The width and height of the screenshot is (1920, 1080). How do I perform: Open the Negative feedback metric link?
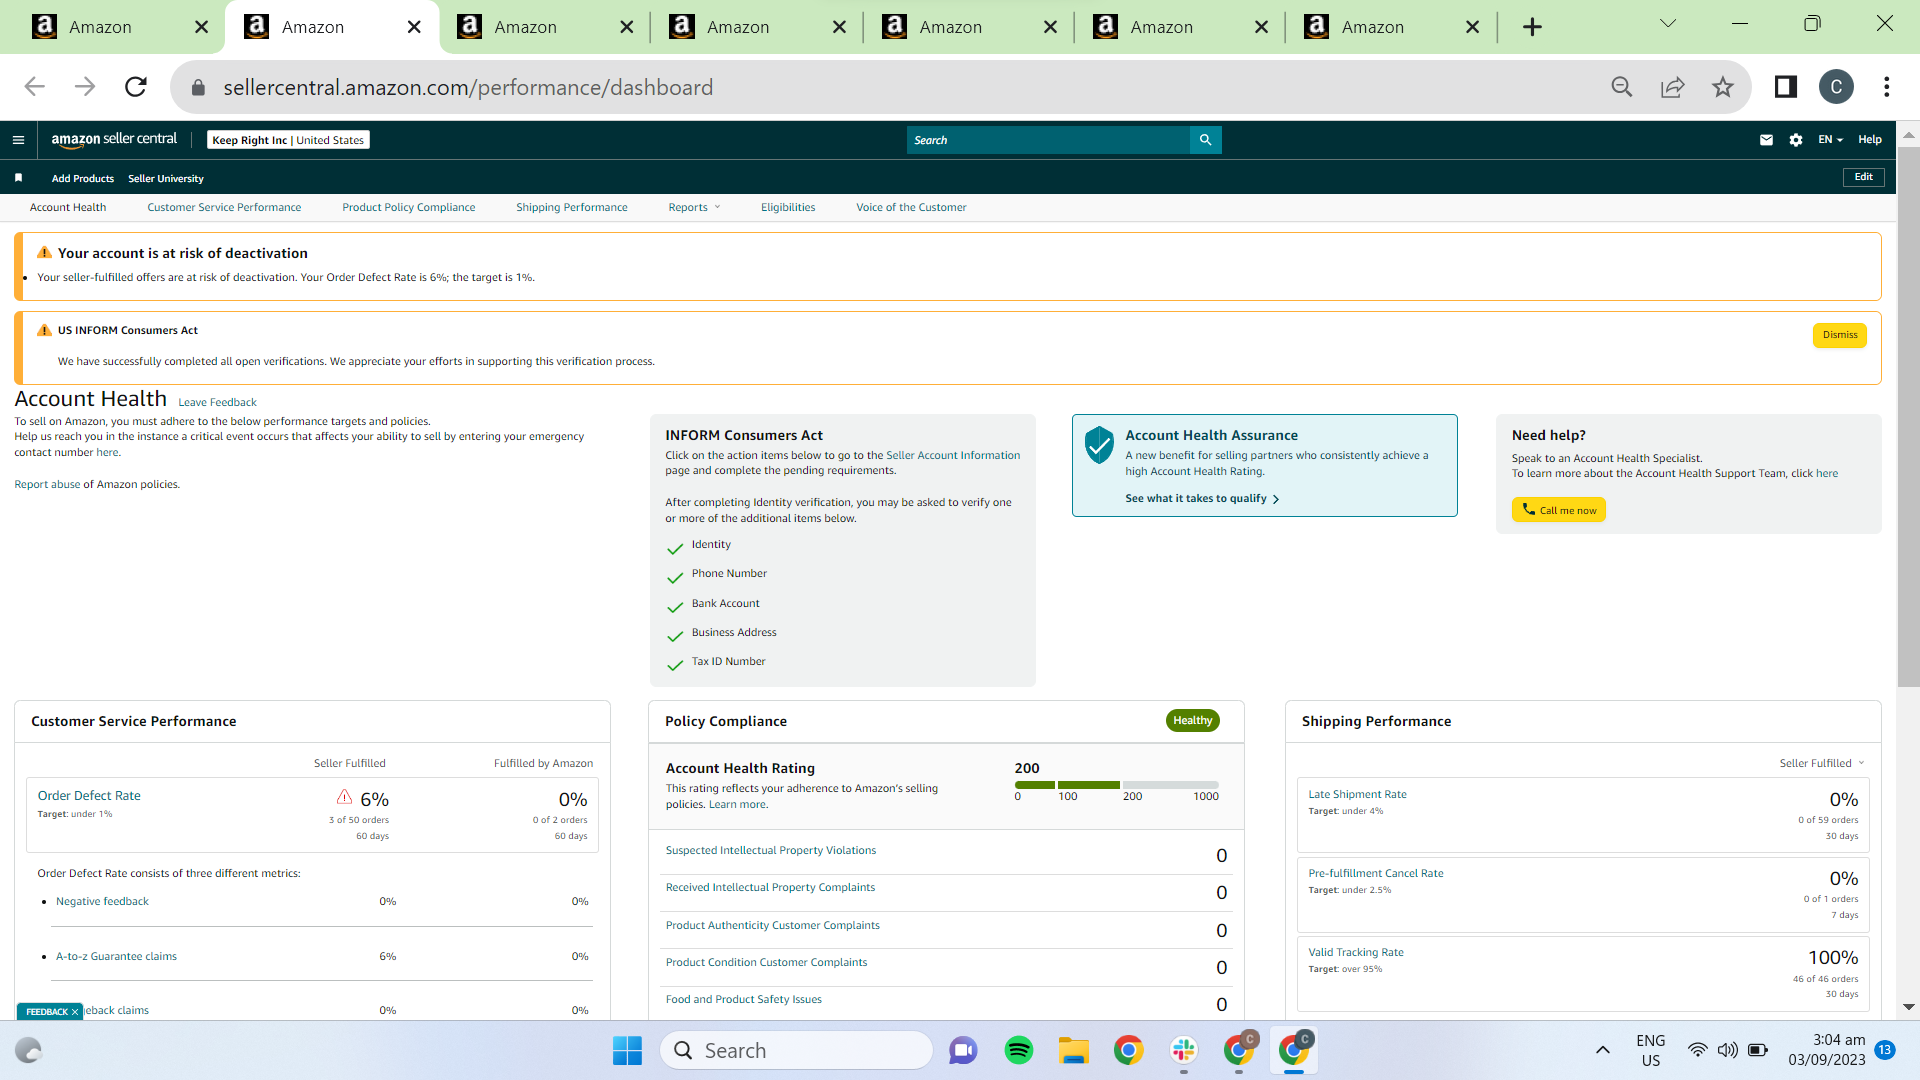[x=102, y=902]
